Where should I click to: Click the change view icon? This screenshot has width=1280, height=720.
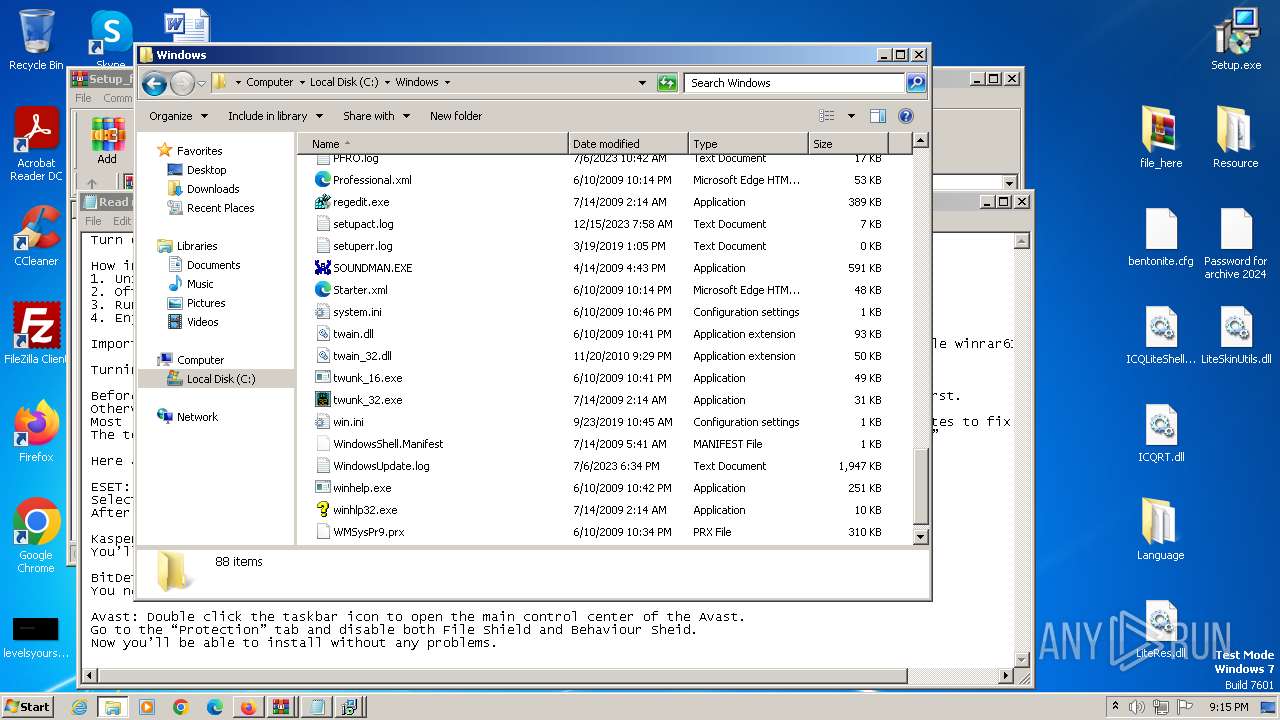(827, 116)
